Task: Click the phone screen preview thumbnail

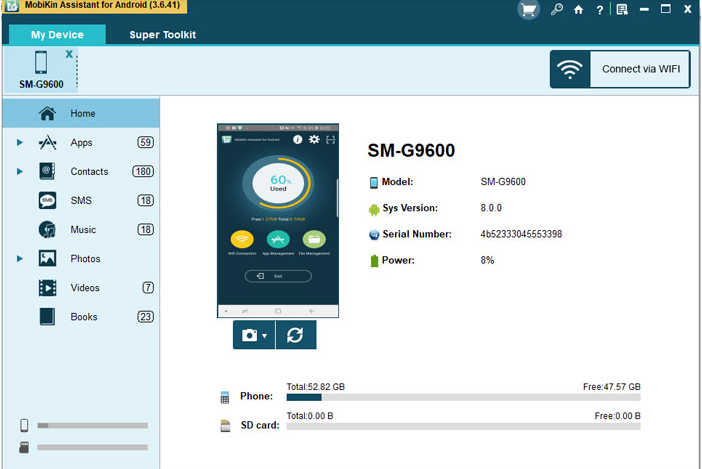Action: (x=278, y=220)
